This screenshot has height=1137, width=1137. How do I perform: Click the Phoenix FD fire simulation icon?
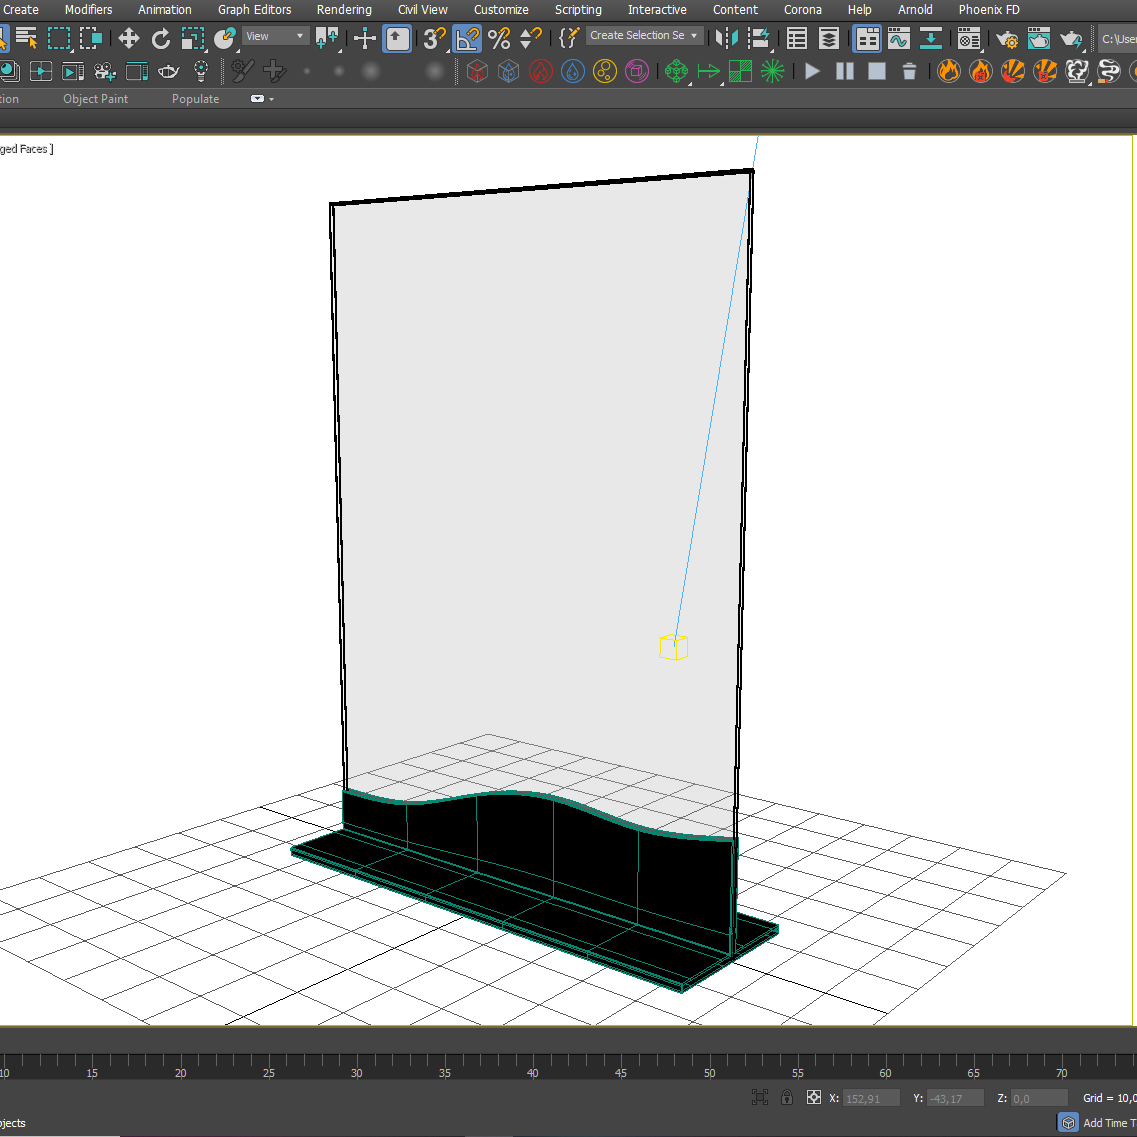(948, 71)
